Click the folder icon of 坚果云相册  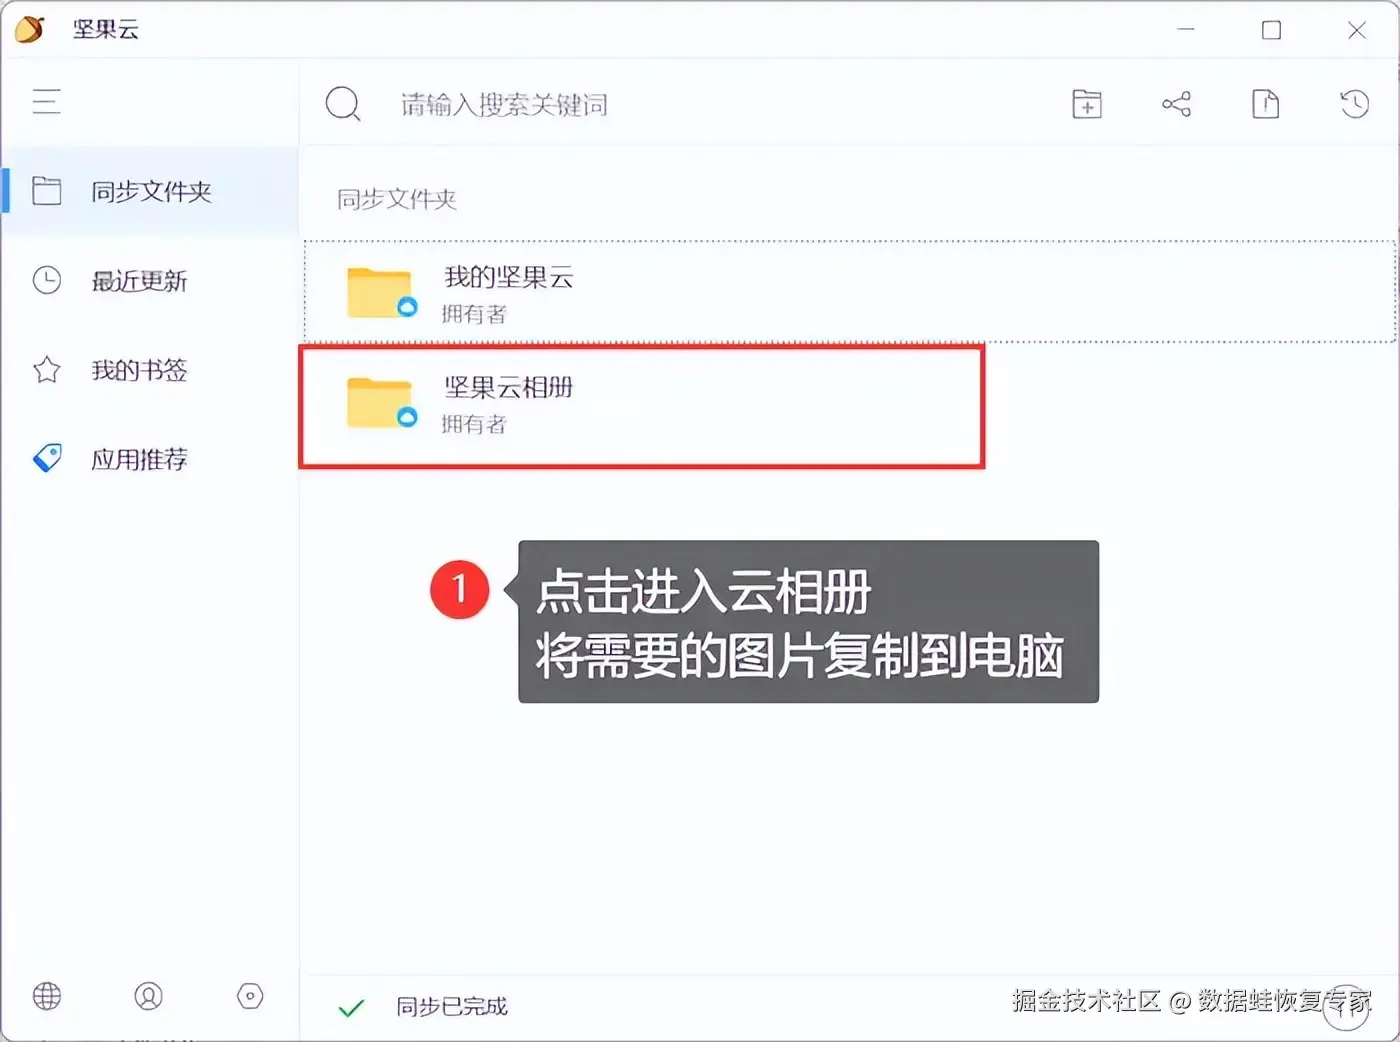coord(381,403)
